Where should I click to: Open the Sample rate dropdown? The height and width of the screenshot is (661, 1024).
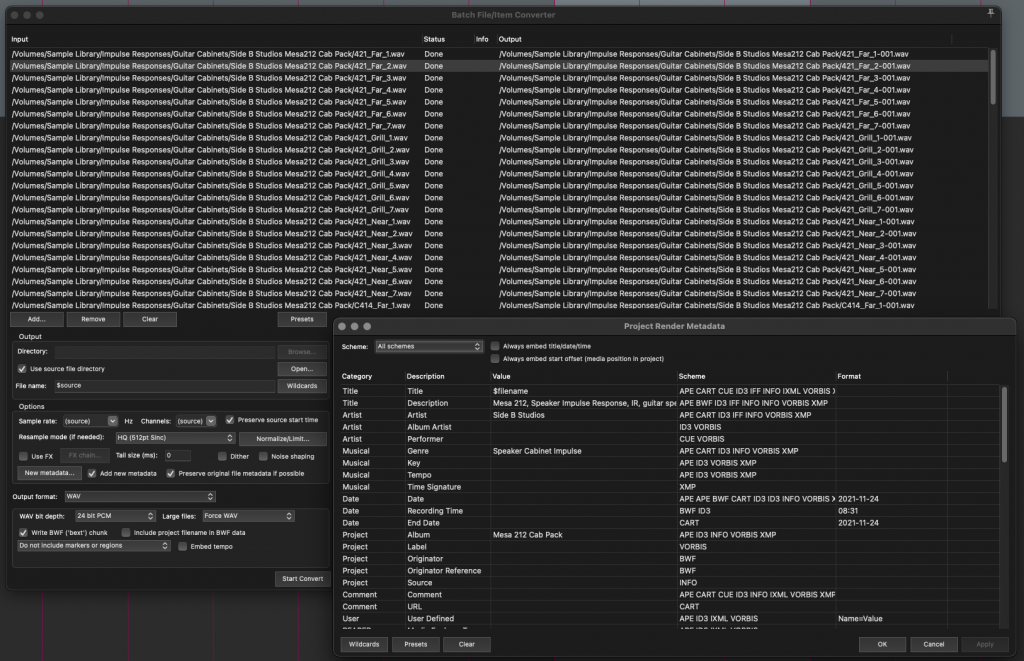(90, 420)
